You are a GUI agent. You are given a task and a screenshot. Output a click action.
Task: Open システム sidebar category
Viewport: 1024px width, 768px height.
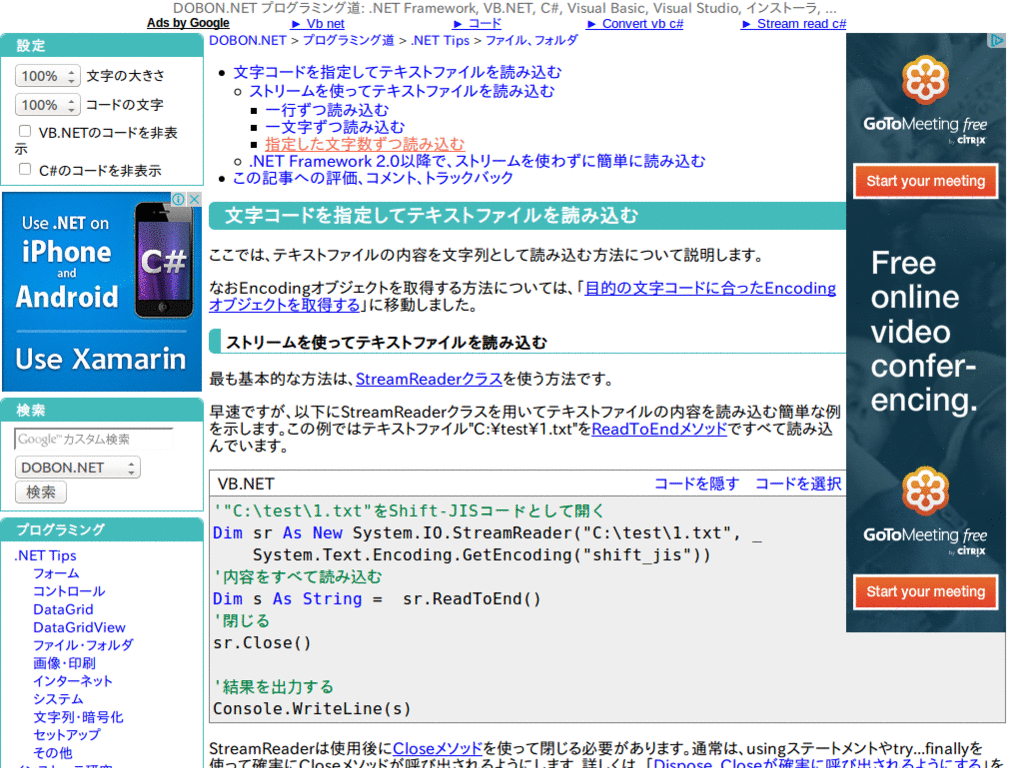(x=58, y=699)
